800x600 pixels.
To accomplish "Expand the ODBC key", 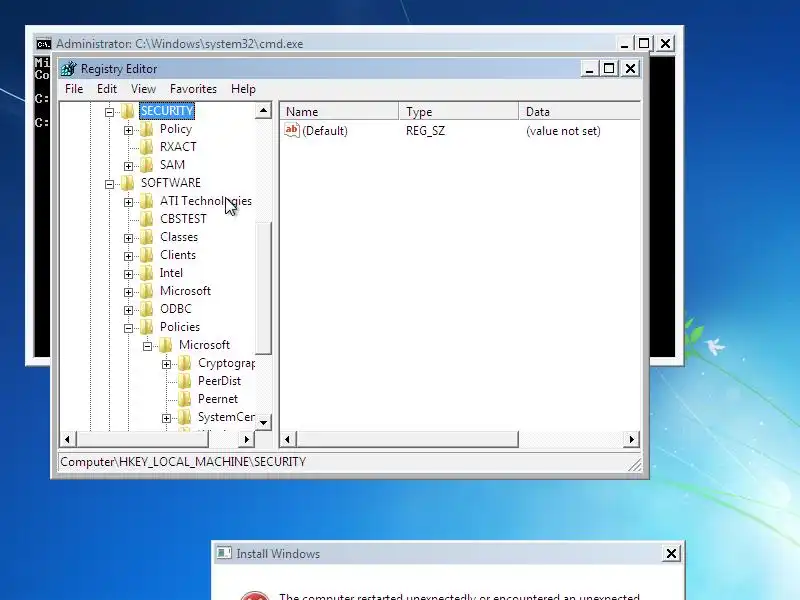I will click(128, 310).
